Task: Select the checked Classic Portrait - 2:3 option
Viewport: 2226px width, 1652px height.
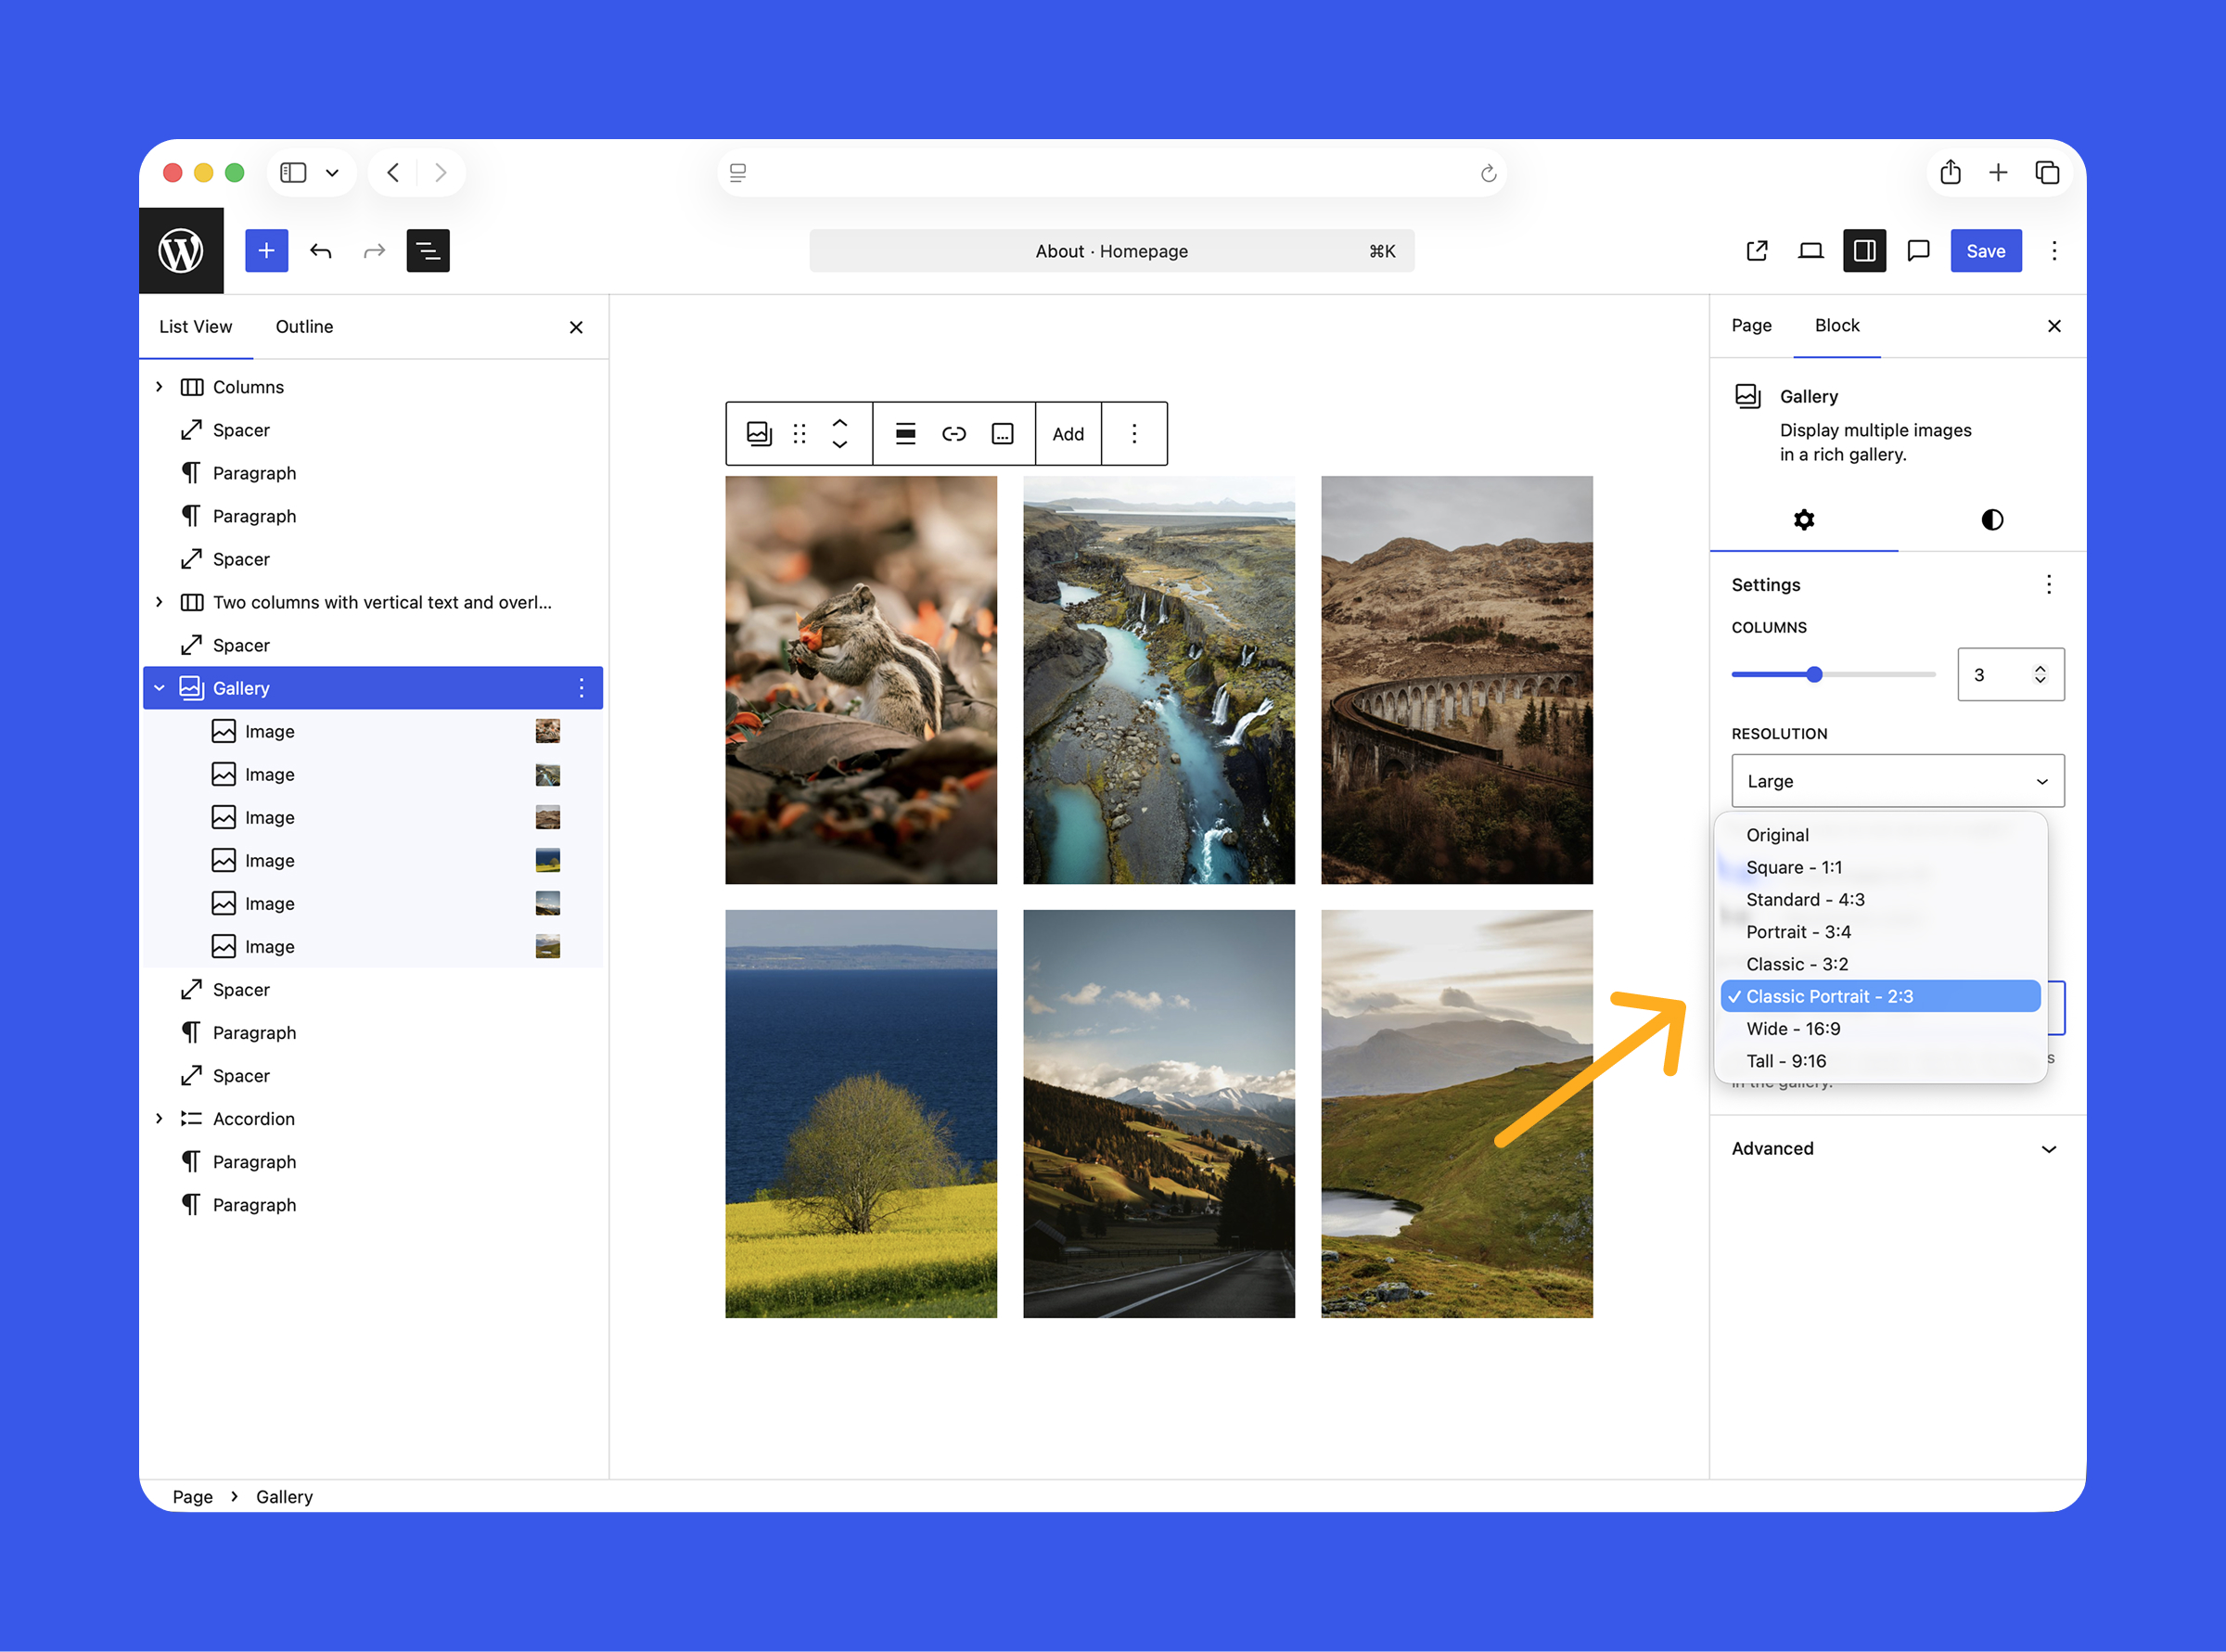Action: pyautogui.click(x=1880, y=996)
